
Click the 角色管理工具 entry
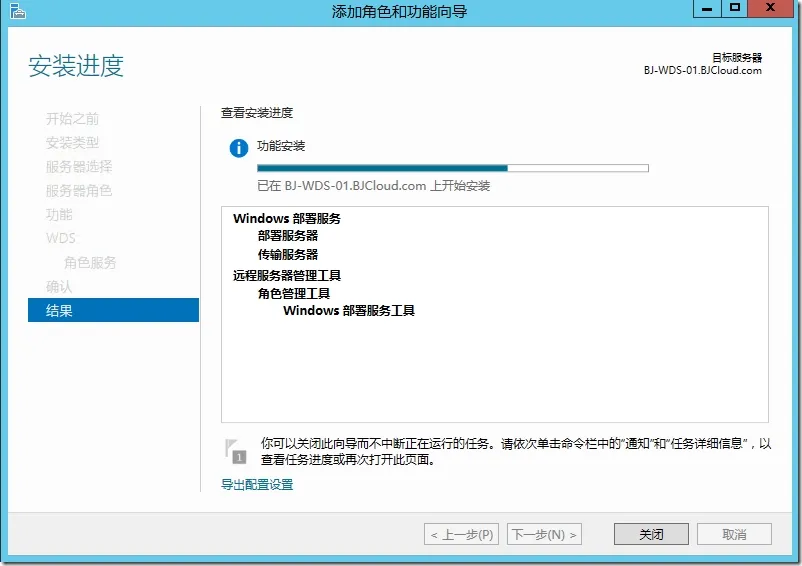[294, 293]
